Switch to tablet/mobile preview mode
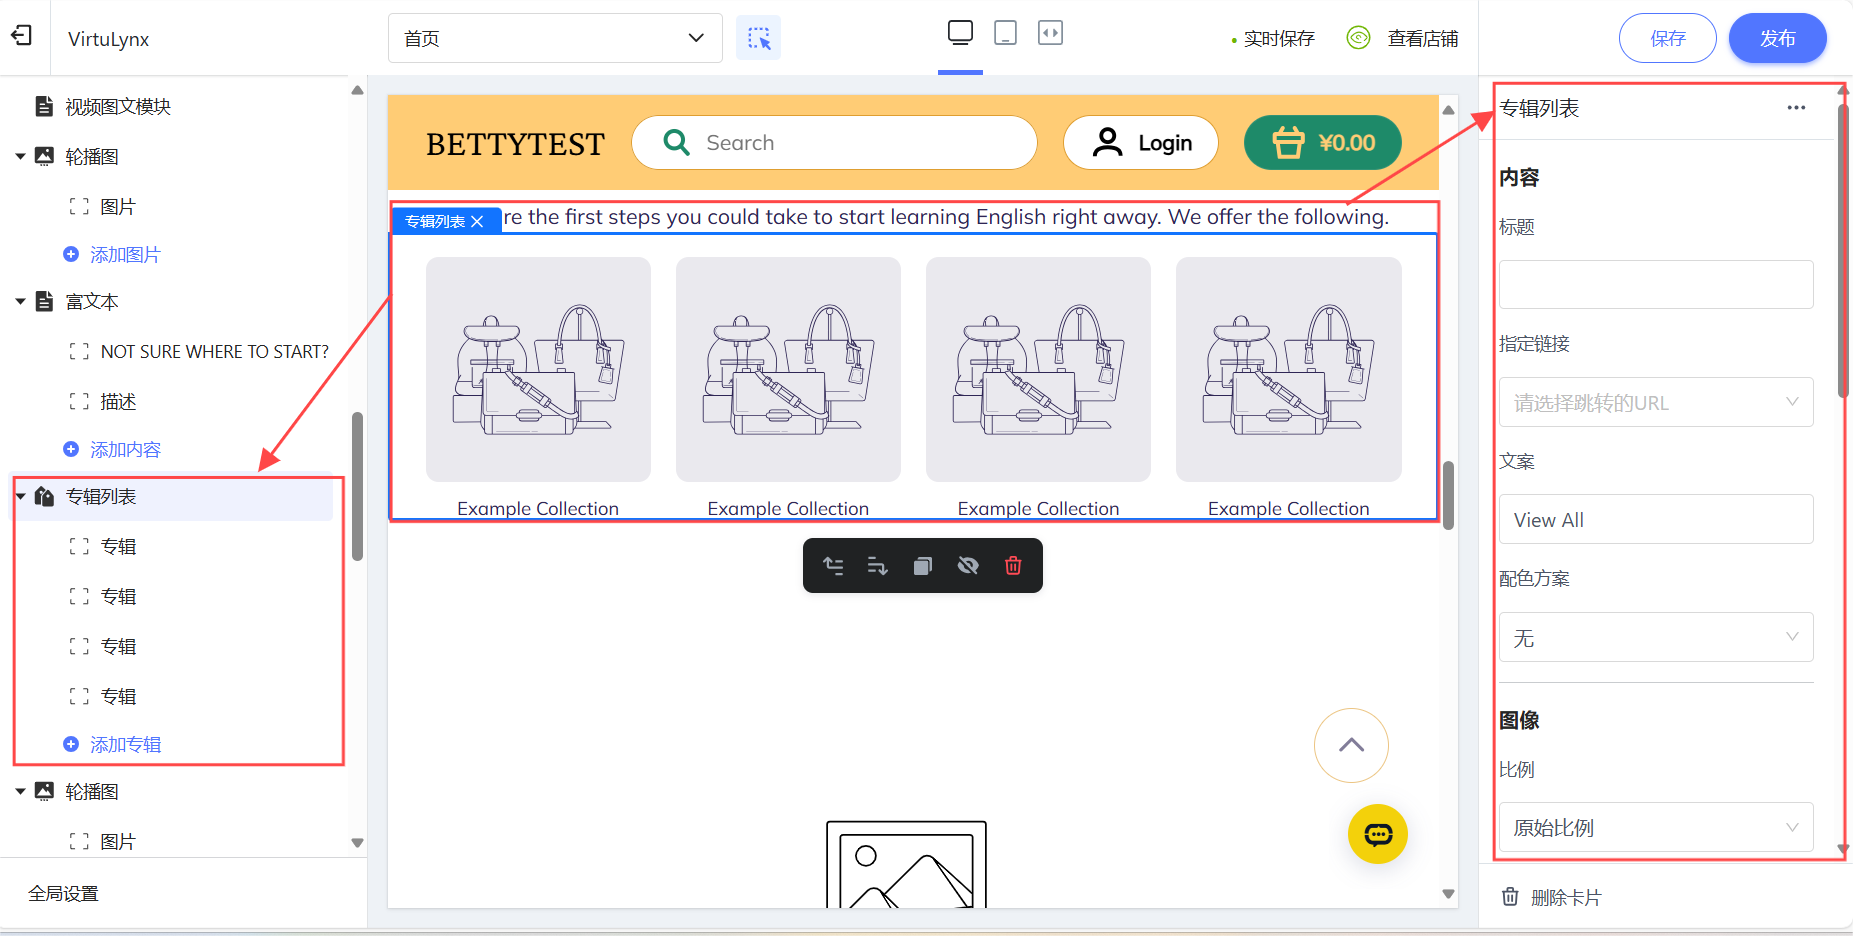This screenshot has height=936, width=1853. tap(1006, 33)
